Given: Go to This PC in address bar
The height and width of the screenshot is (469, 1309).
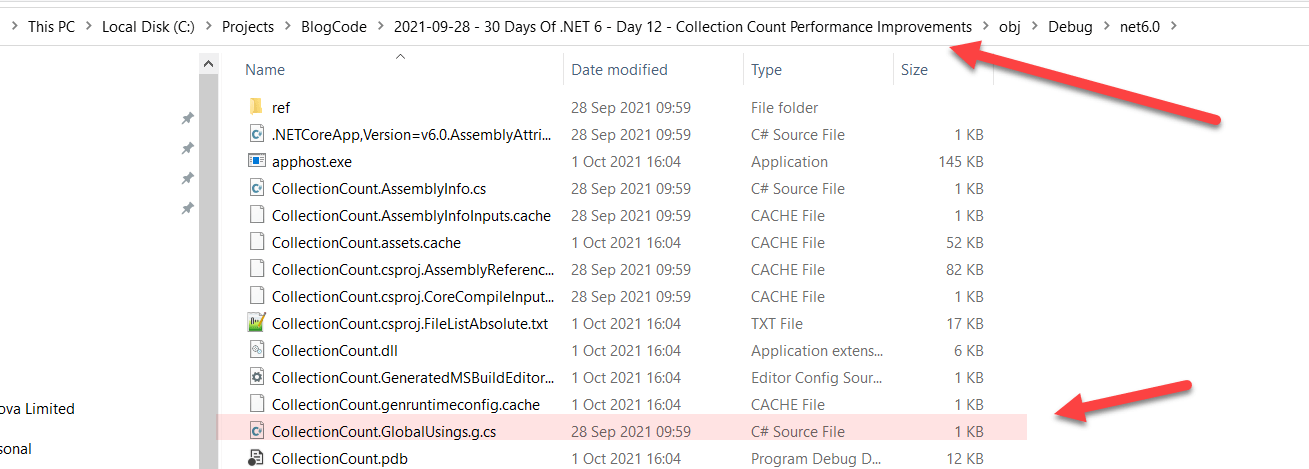Looking at the screenshot, I should click(51, 26).
